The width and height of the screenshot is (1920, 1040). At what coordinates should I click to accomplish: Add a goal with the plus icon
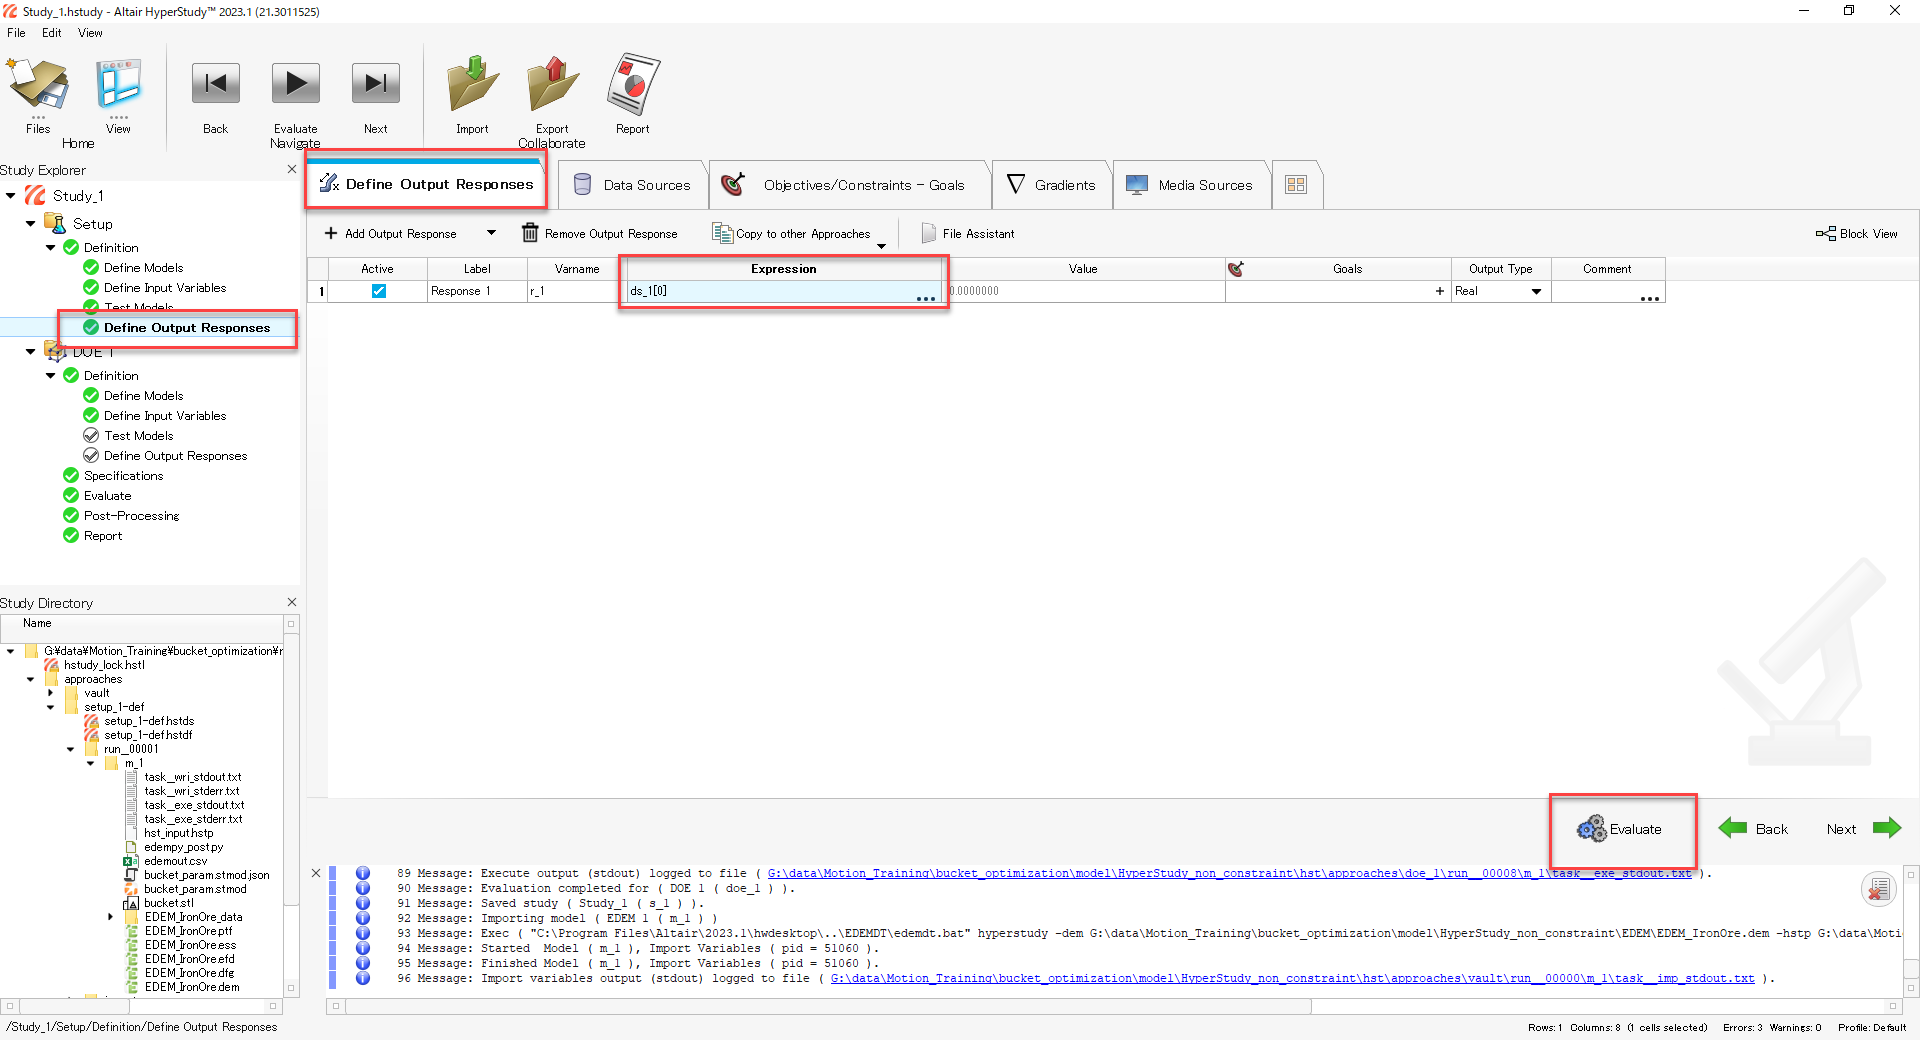pos(1440,291)
